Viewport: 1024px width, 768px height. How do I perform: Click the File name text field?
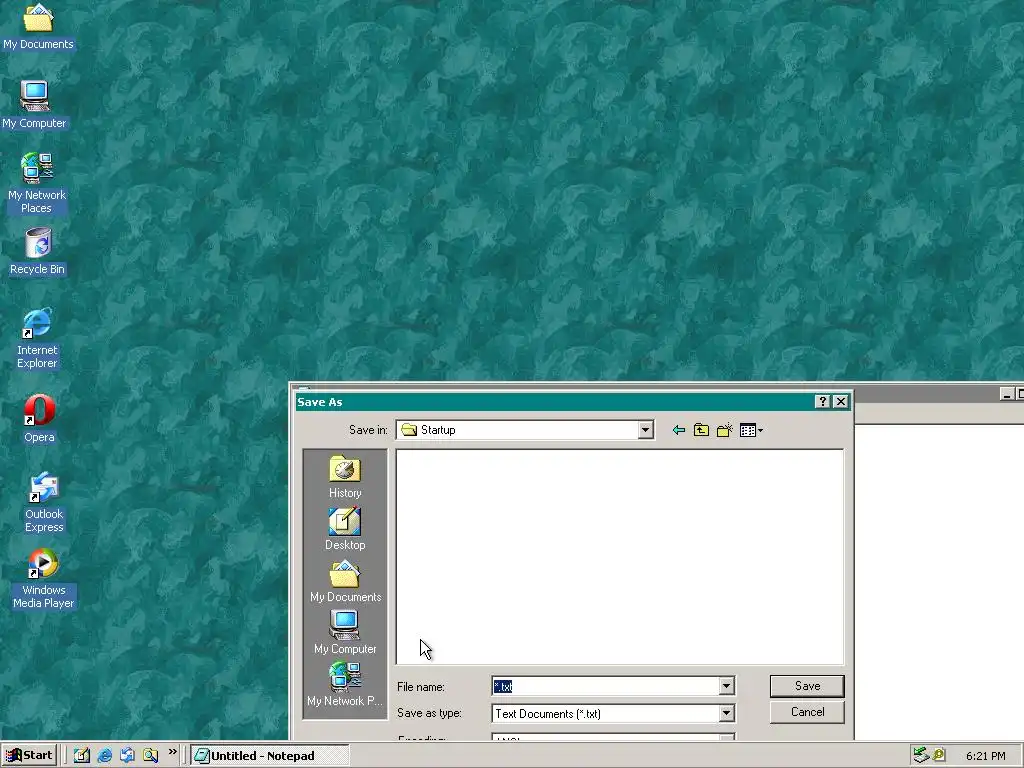(x=605, y=686)
